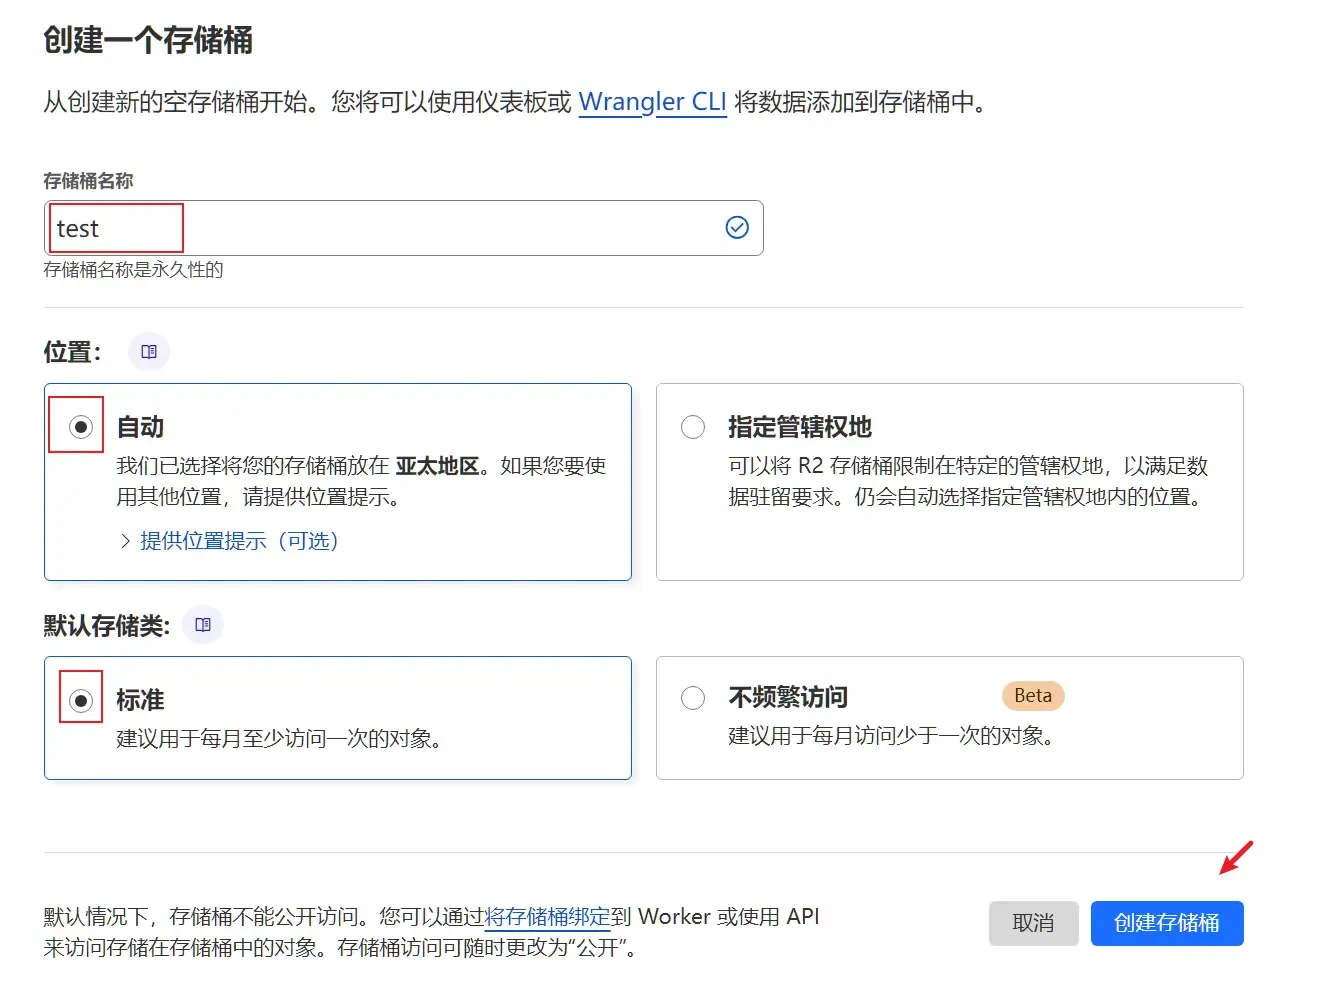
Task: Click the 取消 button
Action: (x=1033, y=923)
